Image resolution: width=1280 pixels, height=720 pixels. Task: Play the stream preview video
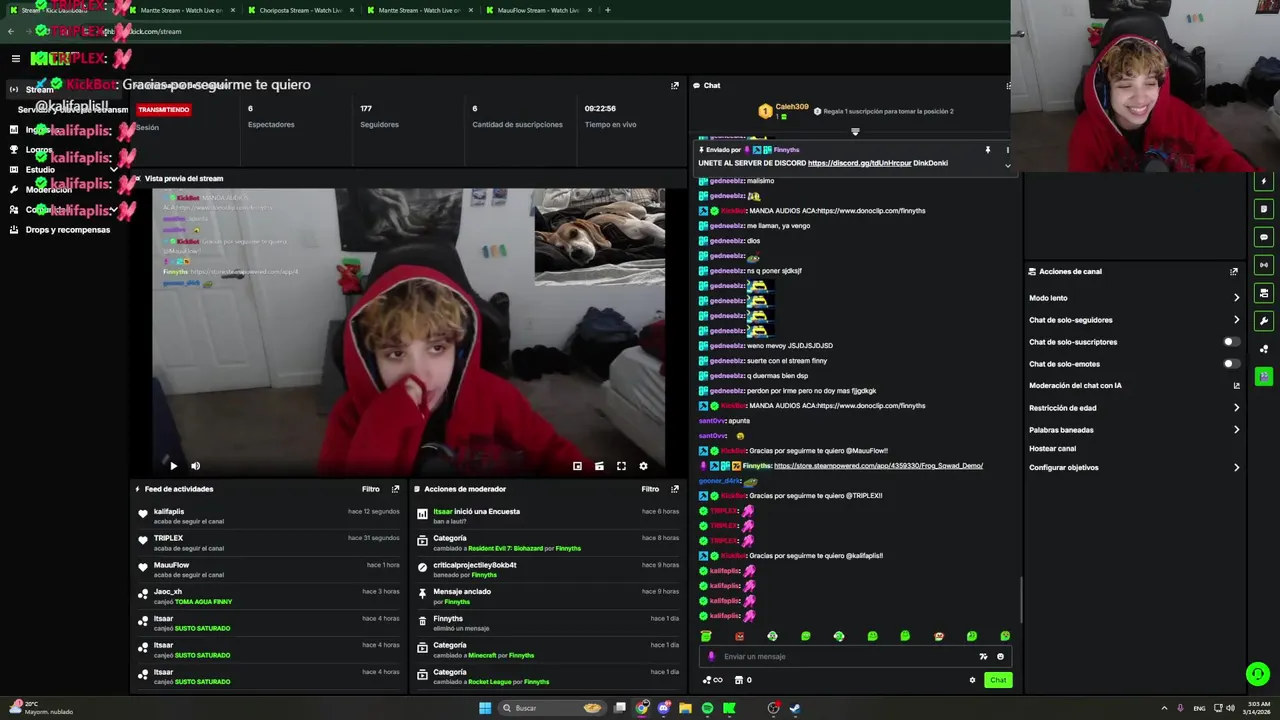173,466
